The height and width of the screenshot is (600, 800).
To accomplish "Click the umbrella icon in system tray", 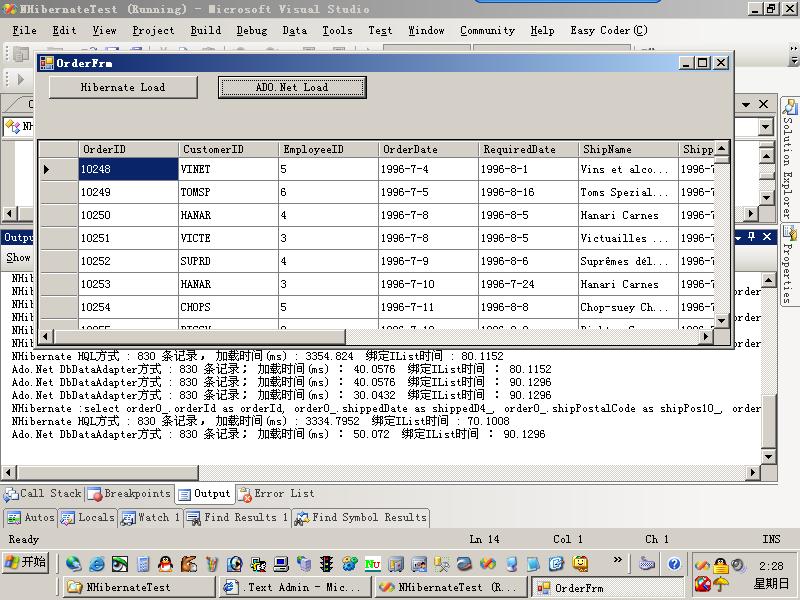I will pyautogui.click(x=721, y=584).
